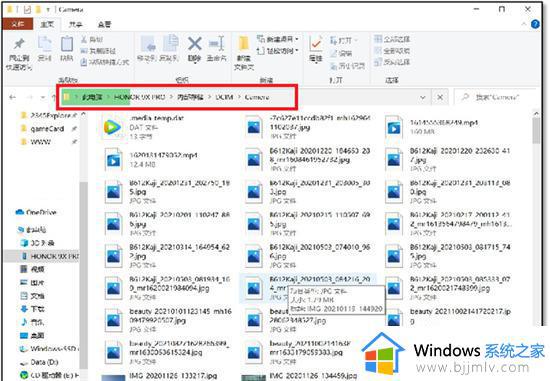
Task: Click the X button beside address bar
Action: tap(440, 97)
